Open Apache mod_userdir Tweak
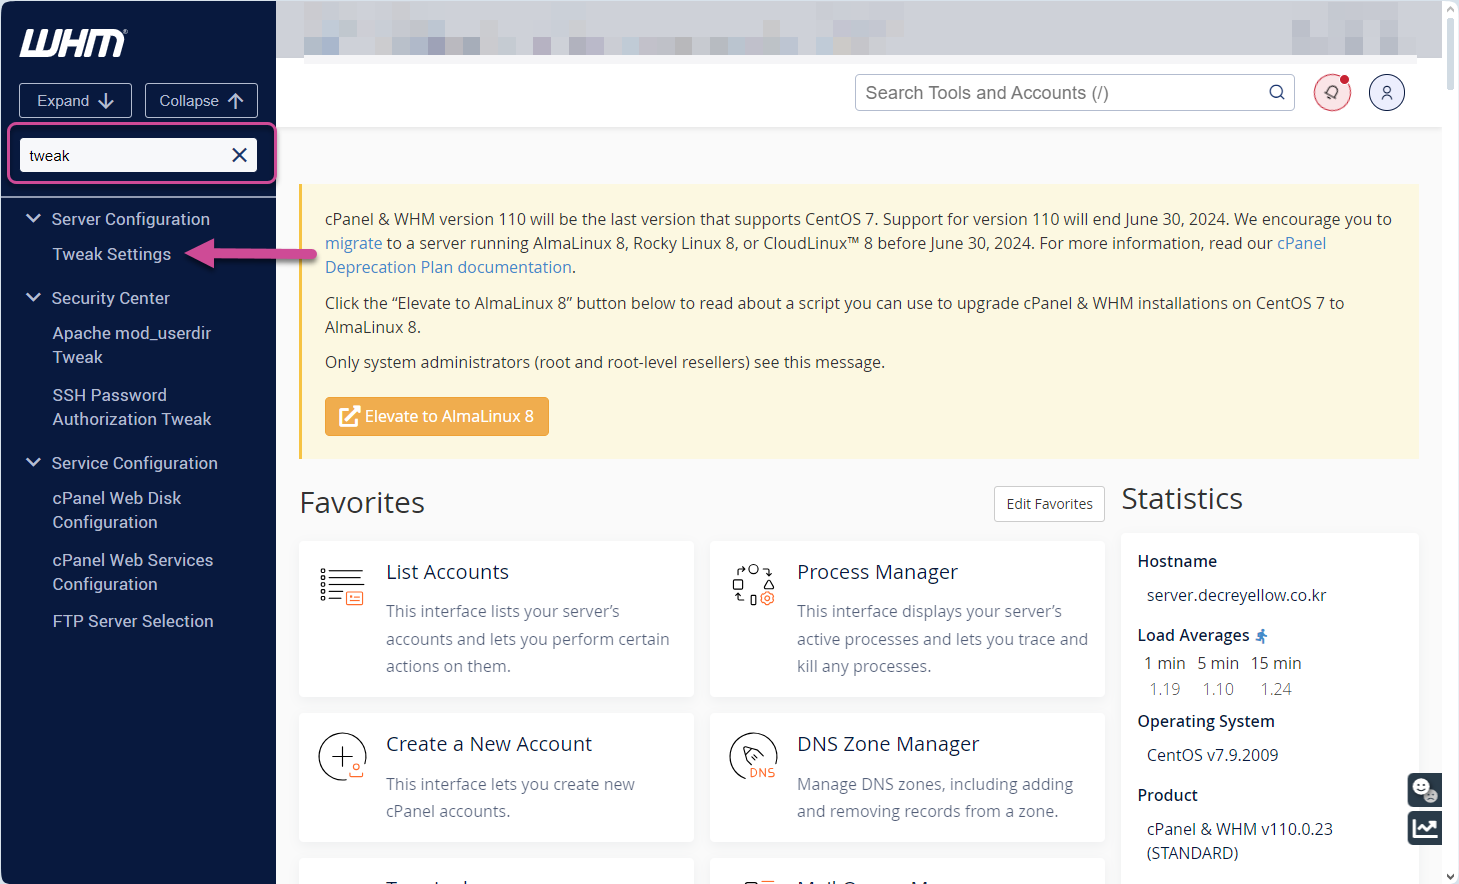Screen dimensions: 1459x884 pos(132,345)
